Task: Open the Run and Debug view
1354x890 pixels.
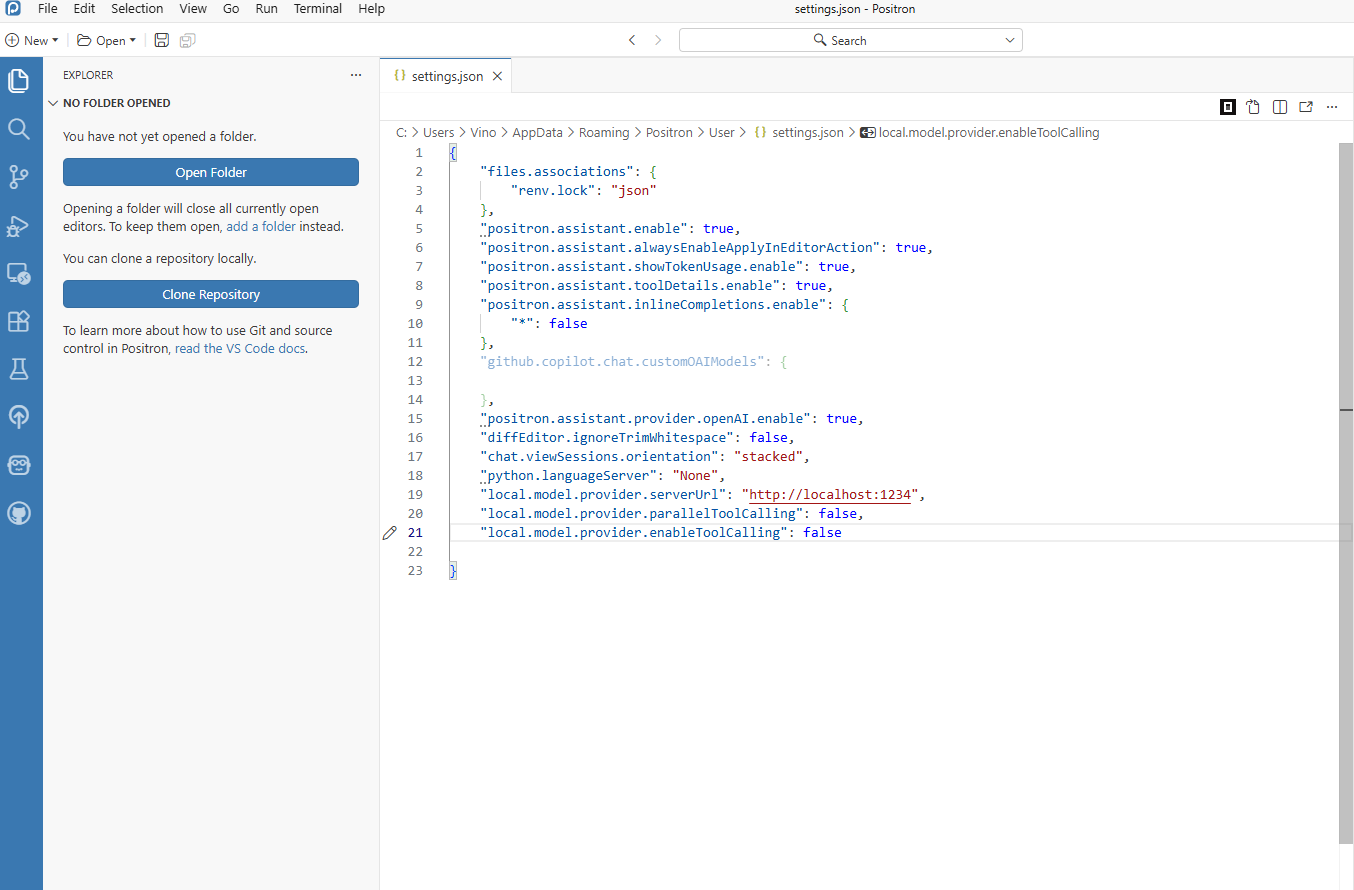Action: tap(19, 226)
